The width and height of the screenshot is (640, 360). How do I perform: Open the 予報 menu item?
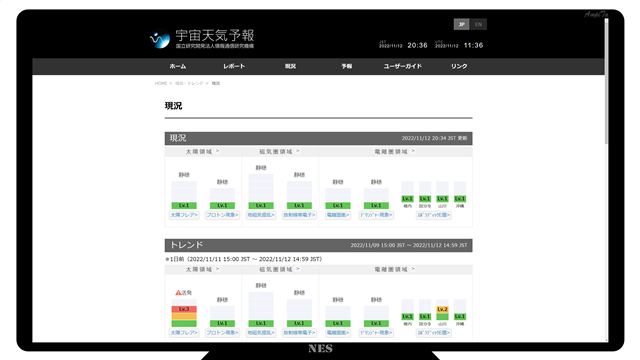pyautogui.click(x=347, y=66)
